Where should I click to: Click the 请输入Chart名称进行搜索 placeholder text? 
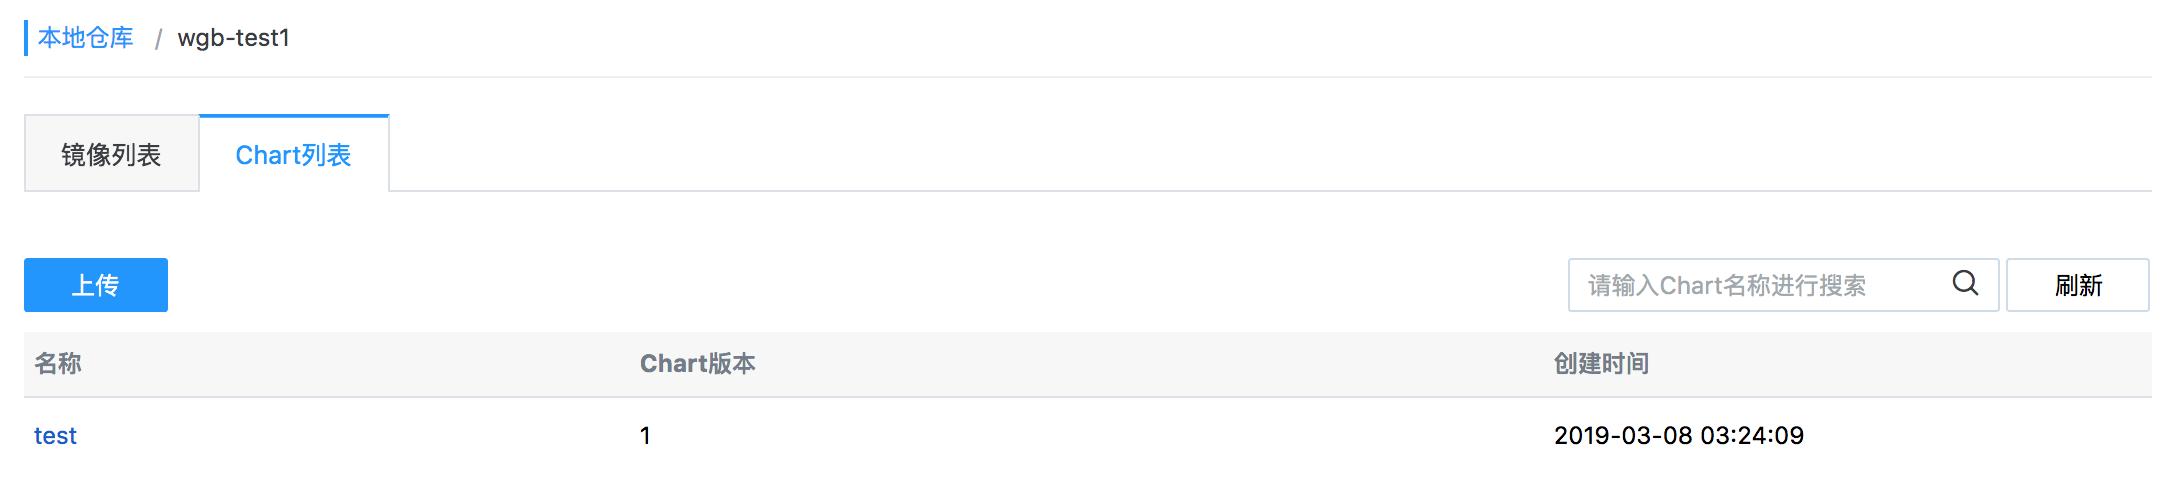point(1726,286)
